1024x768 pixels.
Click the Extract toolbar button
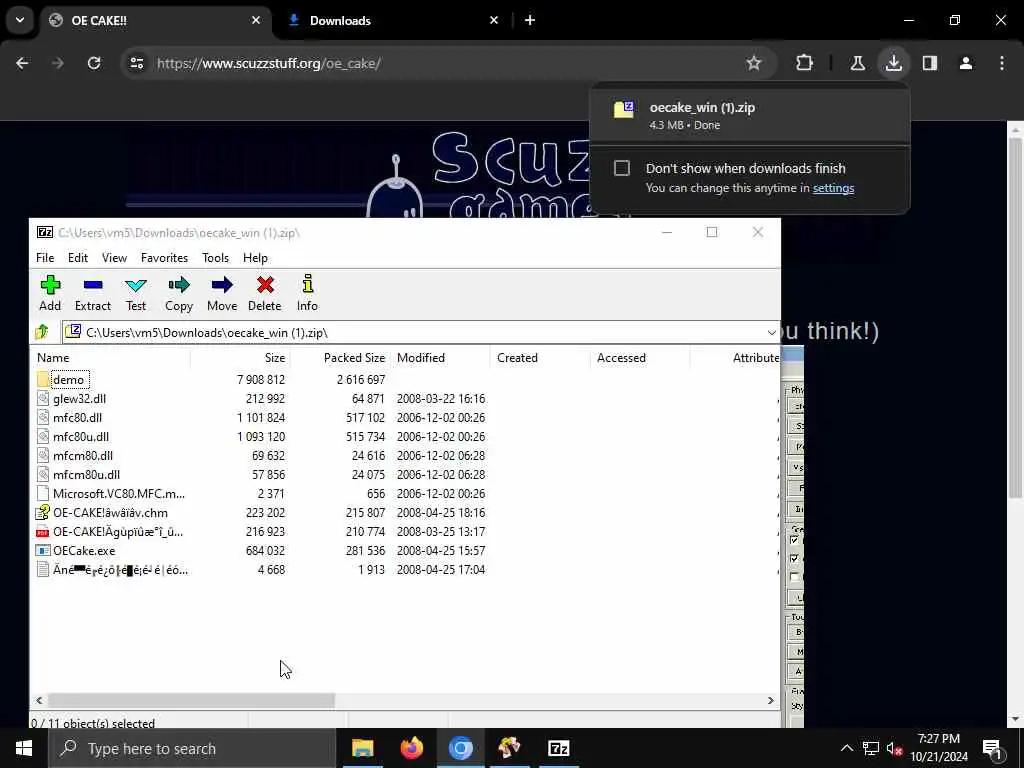click(93, 293)
